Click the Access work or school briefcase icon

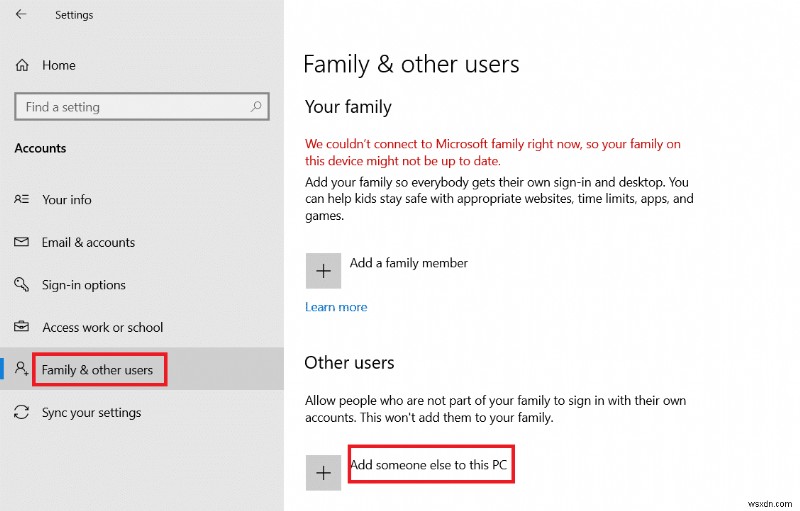(22, 328)
